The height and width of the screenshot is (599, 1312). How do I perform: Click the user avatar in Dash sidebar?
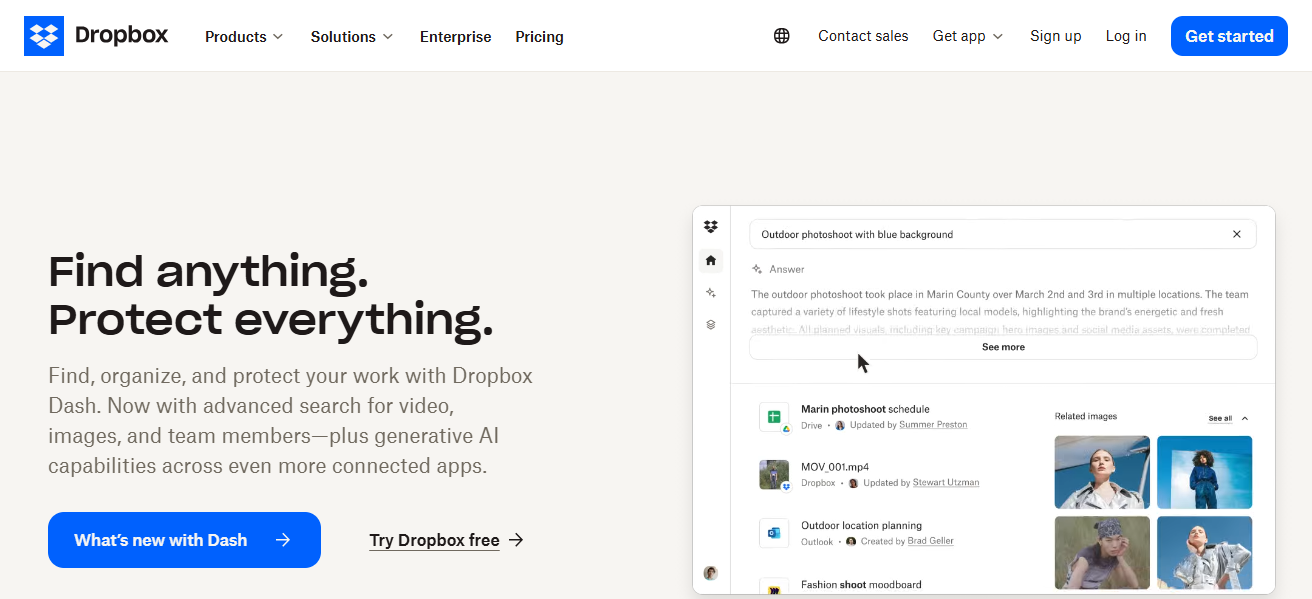(711, 573)
